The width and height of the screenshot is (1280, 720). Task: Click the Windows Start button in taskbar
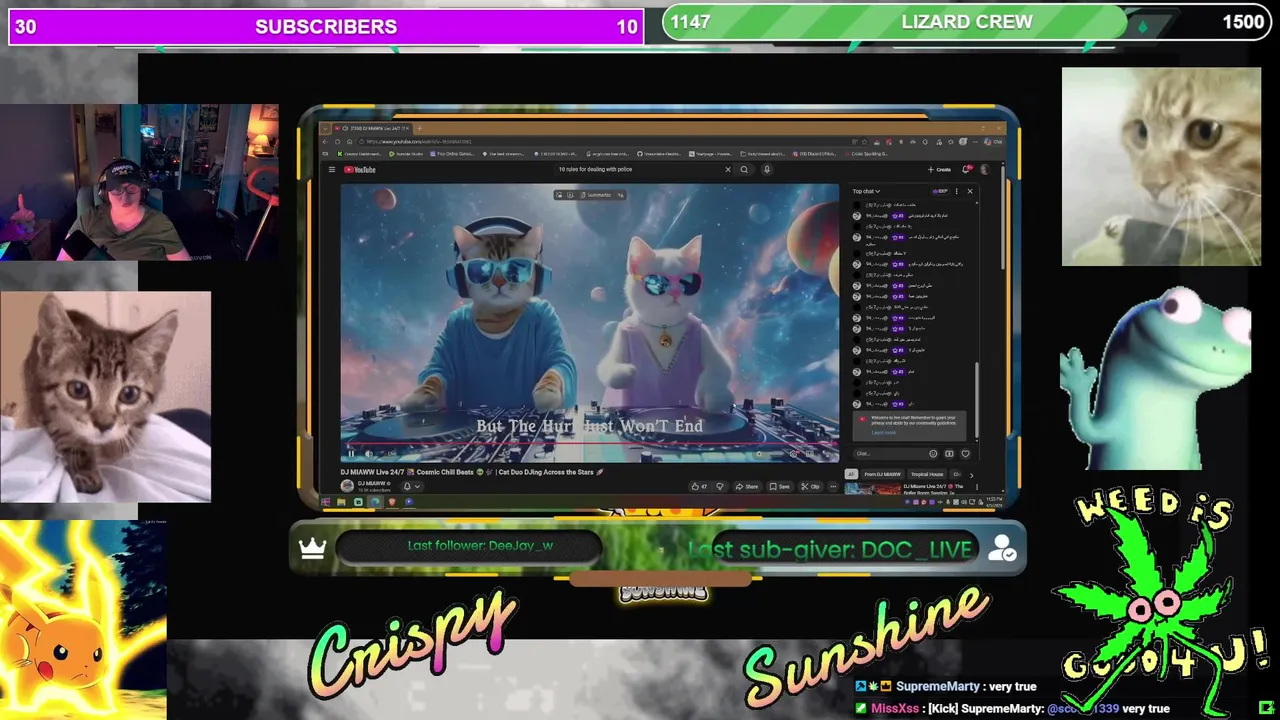326,502
